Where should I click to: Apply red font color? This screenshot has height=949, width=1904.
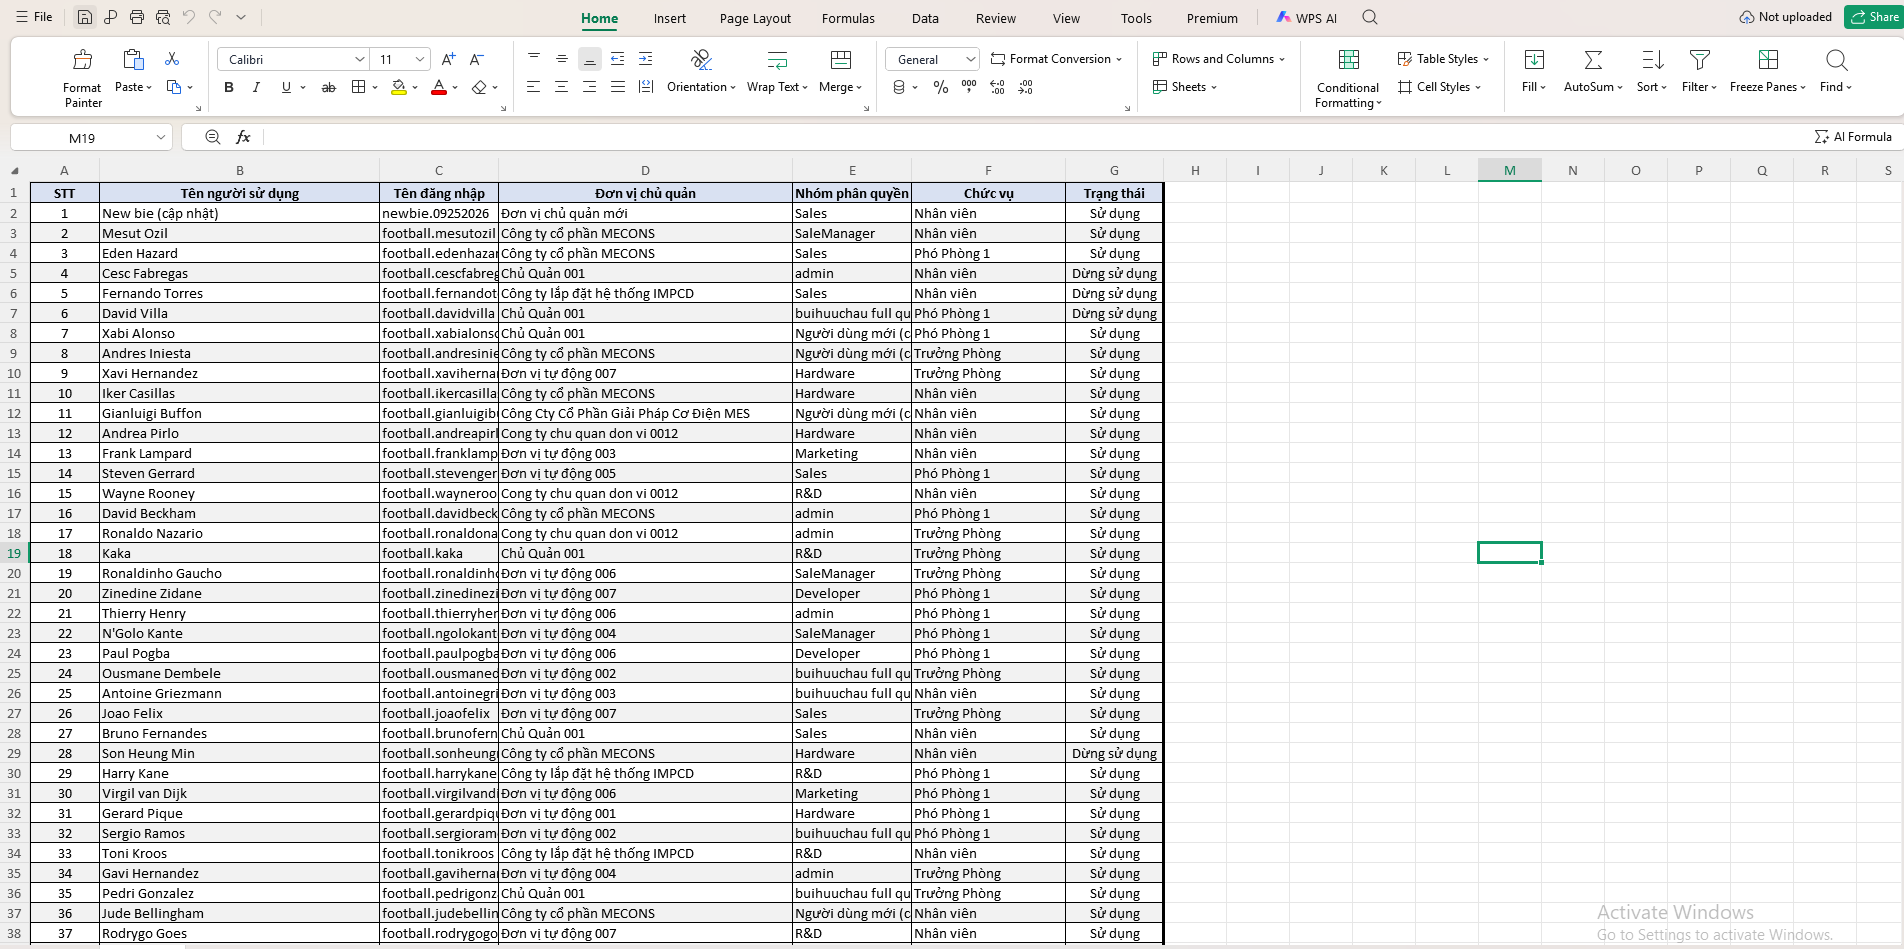point(438,87)
